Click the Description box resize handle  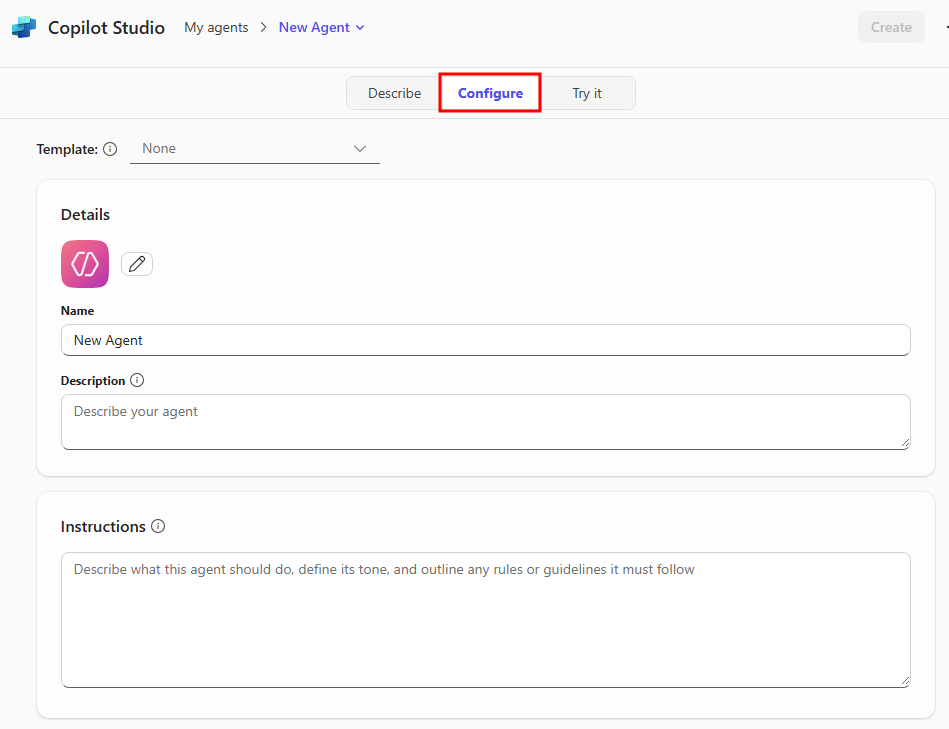(x=904, y=443)
